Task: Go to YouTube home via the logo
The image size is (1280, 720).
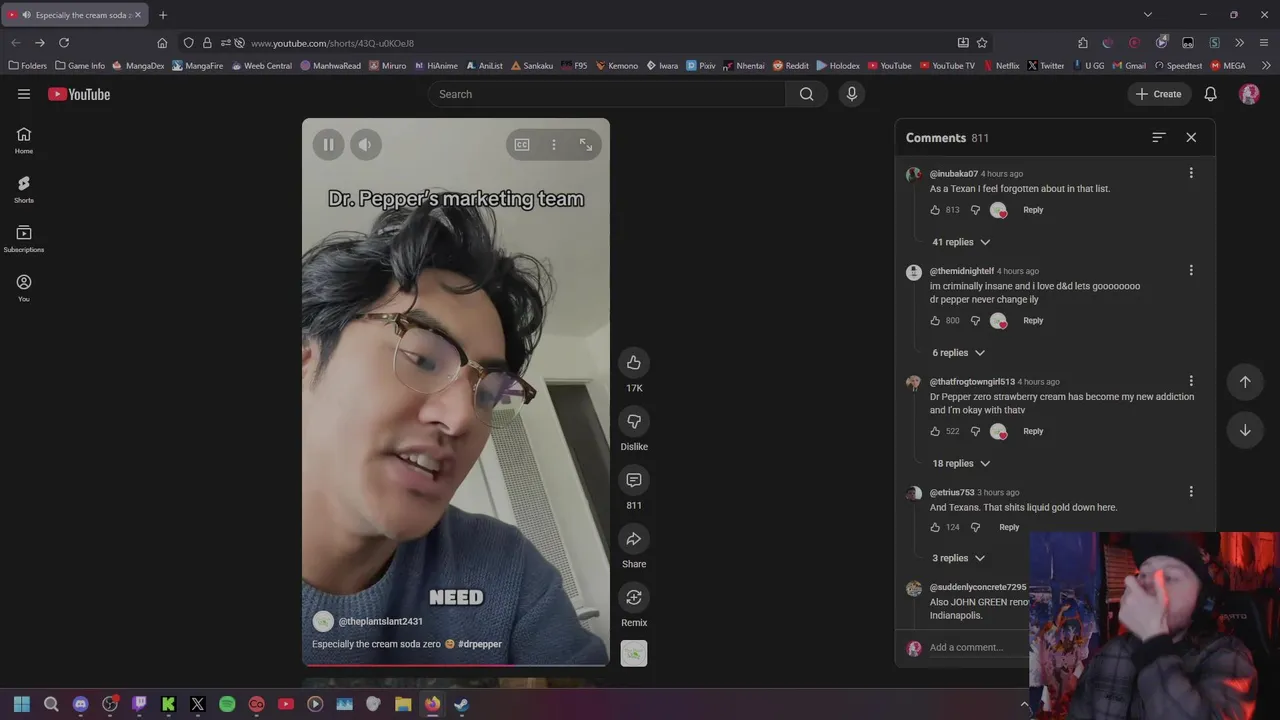Action: (x=79, y=94)
